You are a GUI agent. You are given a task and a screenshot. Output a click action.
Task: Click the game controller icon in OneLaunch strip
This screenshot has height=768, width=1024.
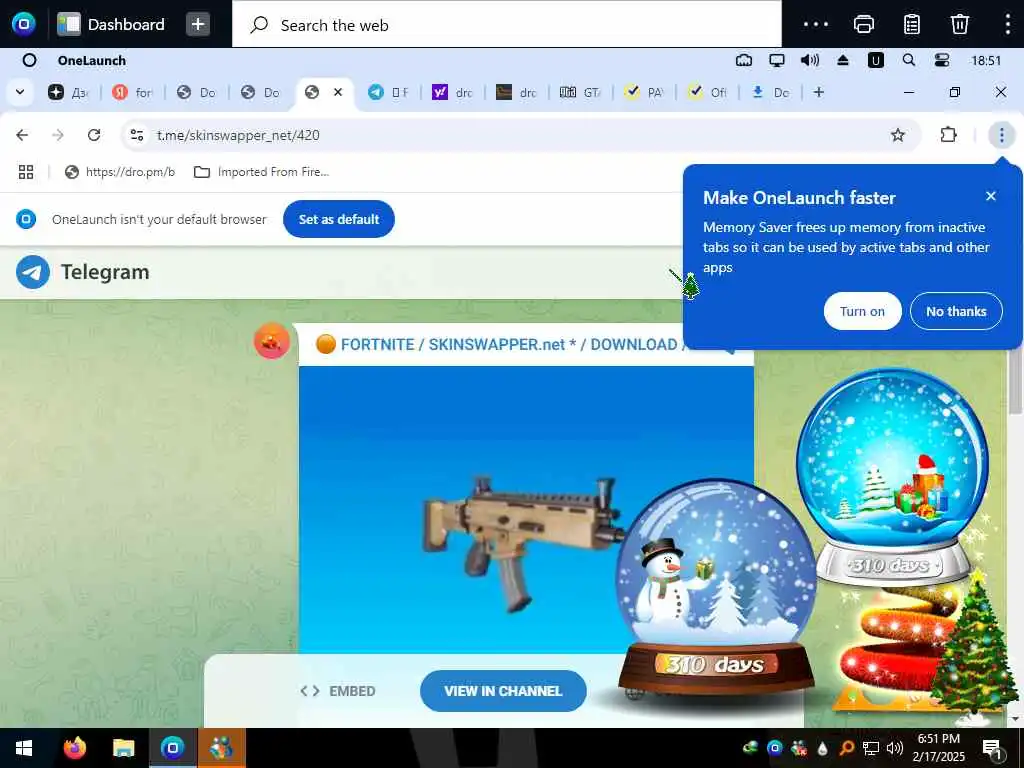coord(744,61)
